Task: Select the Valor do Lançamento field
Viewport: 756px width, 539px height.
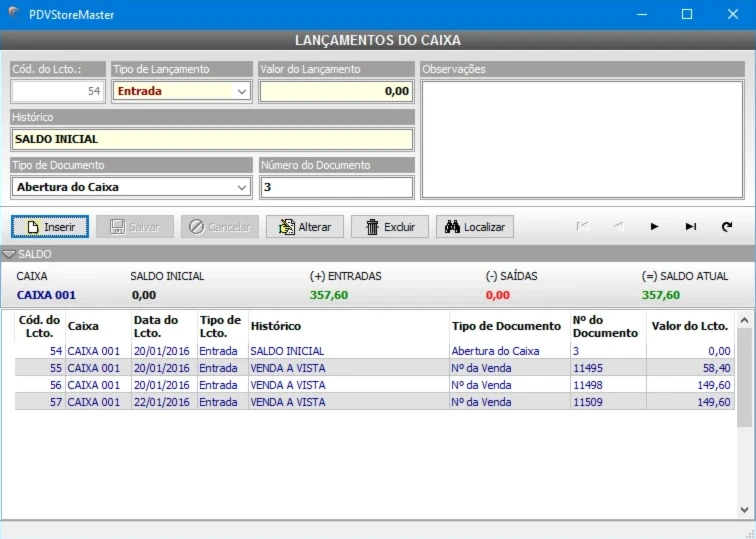Action: point(336,91)
